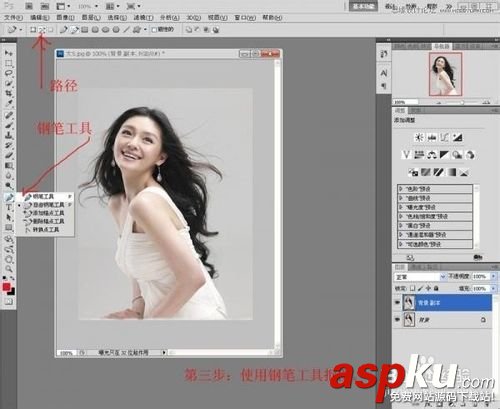Screen dimensions: 500x409
Task: Choose 钢笔工具 in the pen flyout
Action: coord(45,197)
